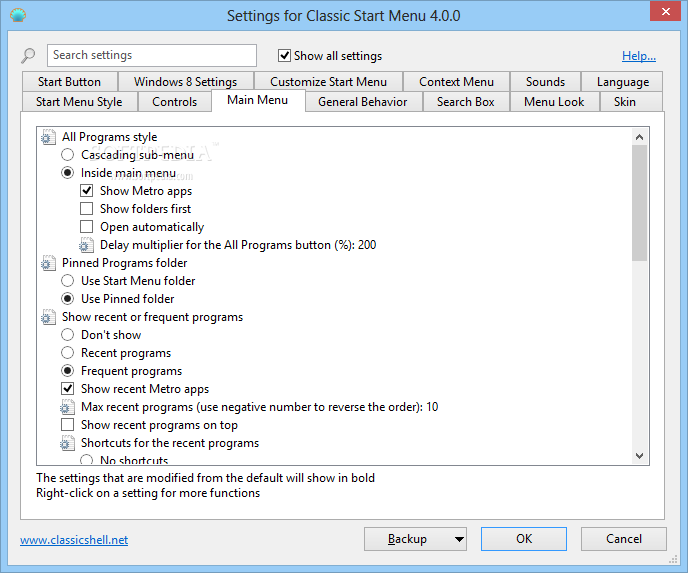Close the settings window
The width and height of the screenshot is (688, 573).
[x=666, y=11]
